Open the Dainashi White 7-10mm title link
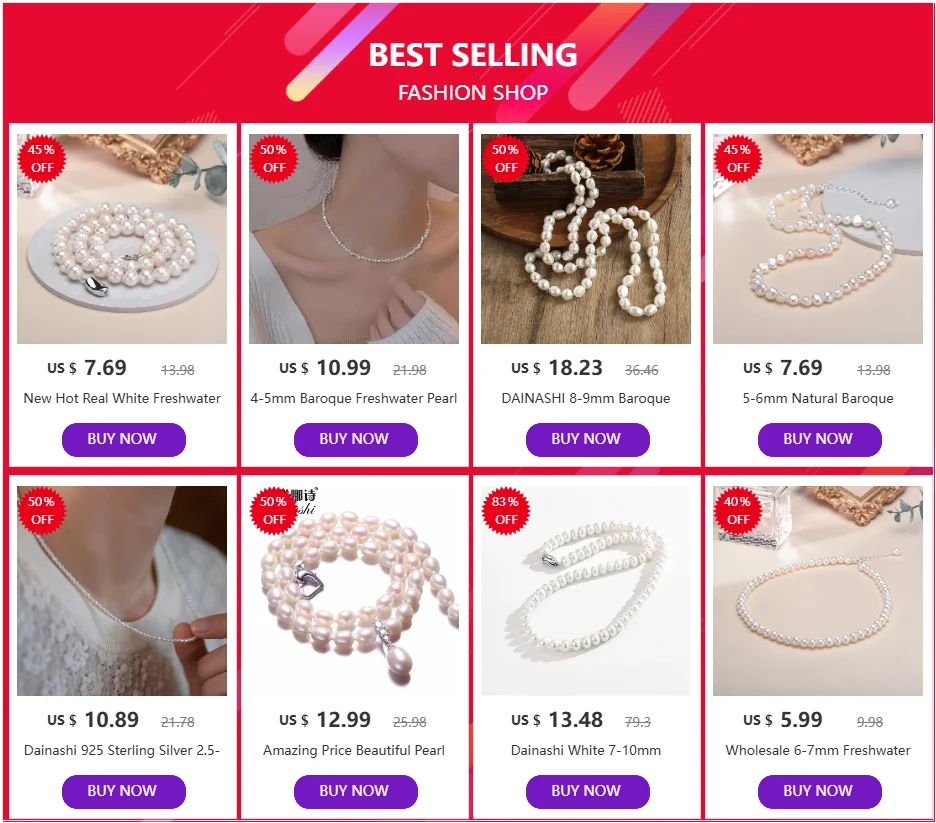936x823 pixels. tap(586, 750)
